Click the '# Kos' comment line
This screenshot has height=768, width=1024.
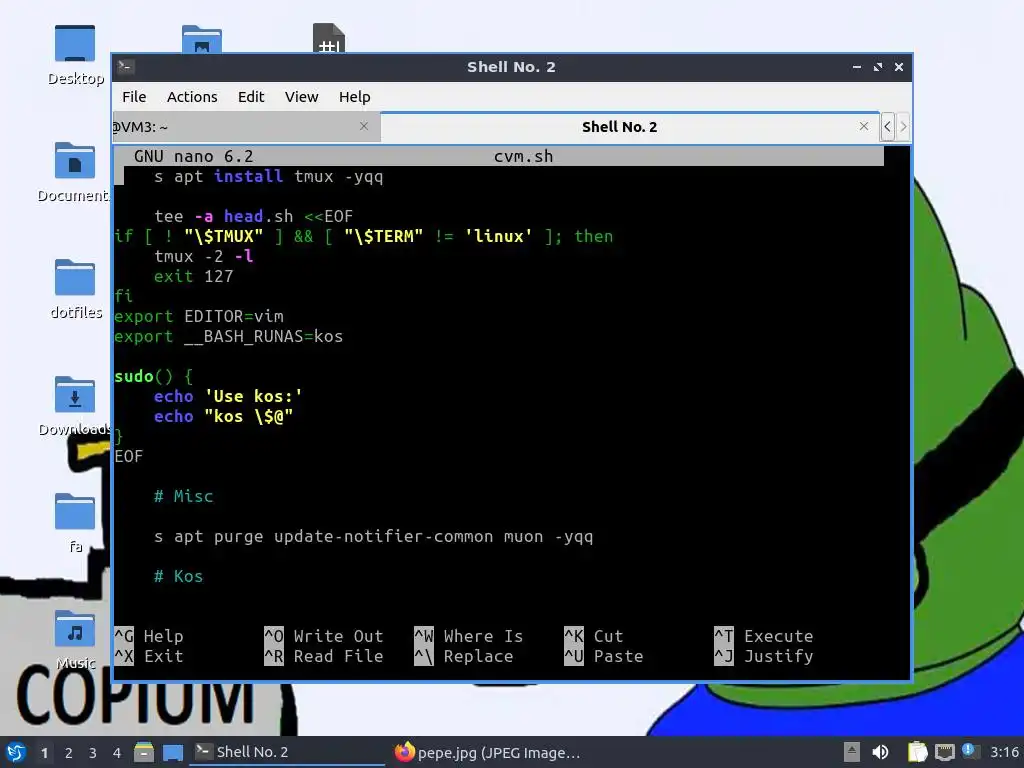tap(178, 576)
